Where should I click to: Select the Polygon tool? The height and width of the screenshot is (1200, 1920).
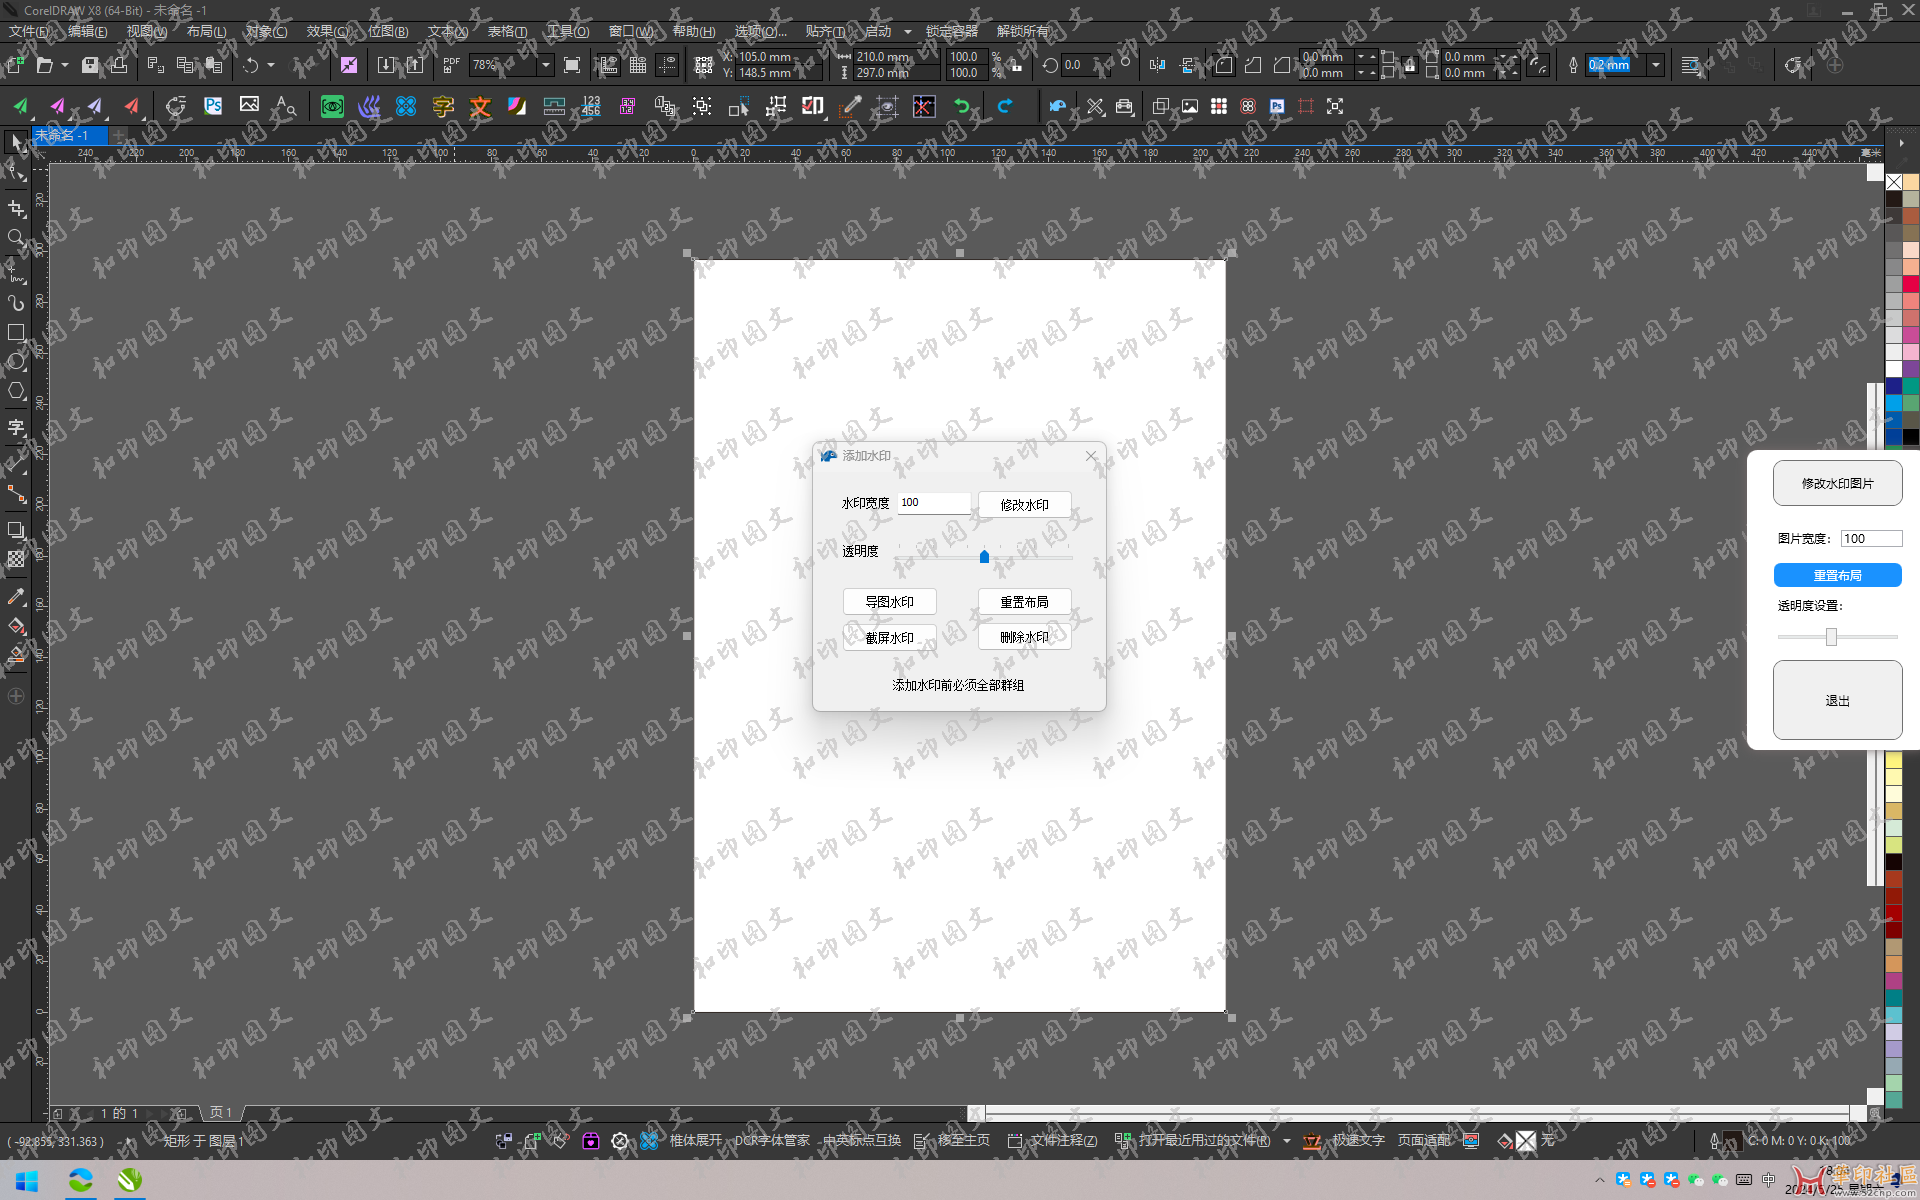16,391
